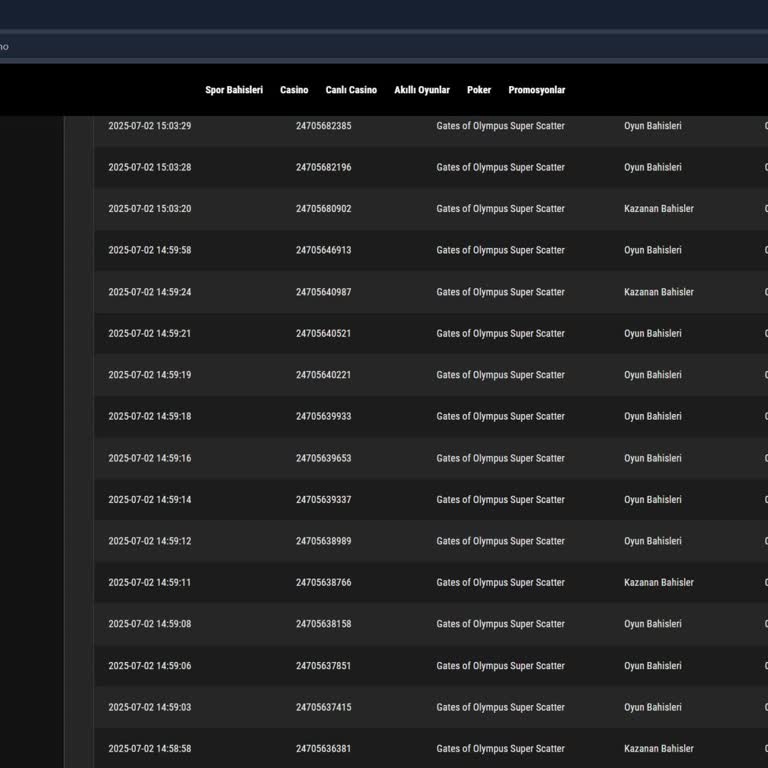Image resolution: width=768 pixels, height=768 pixels.
Task: Select transaction ID 24705639653
Action: click(x=323, y=458)
